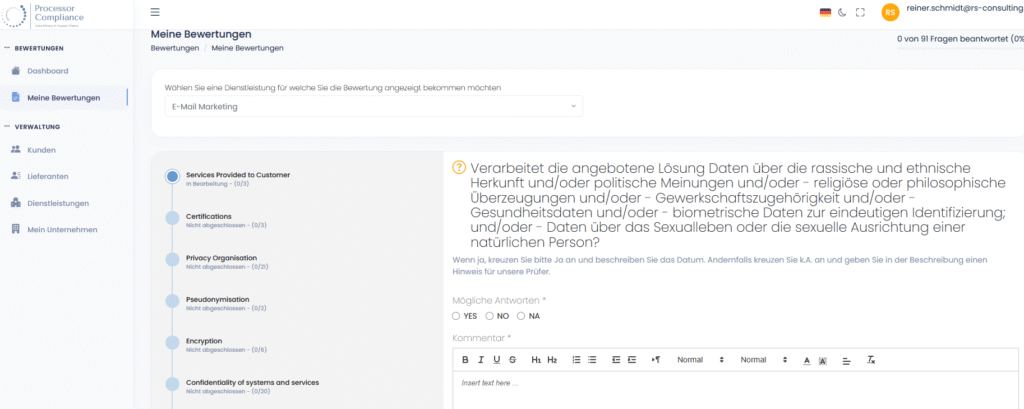This screenshot has width=1024, height=409.
Task: Select the YES radio option
Action: (456, 316)
